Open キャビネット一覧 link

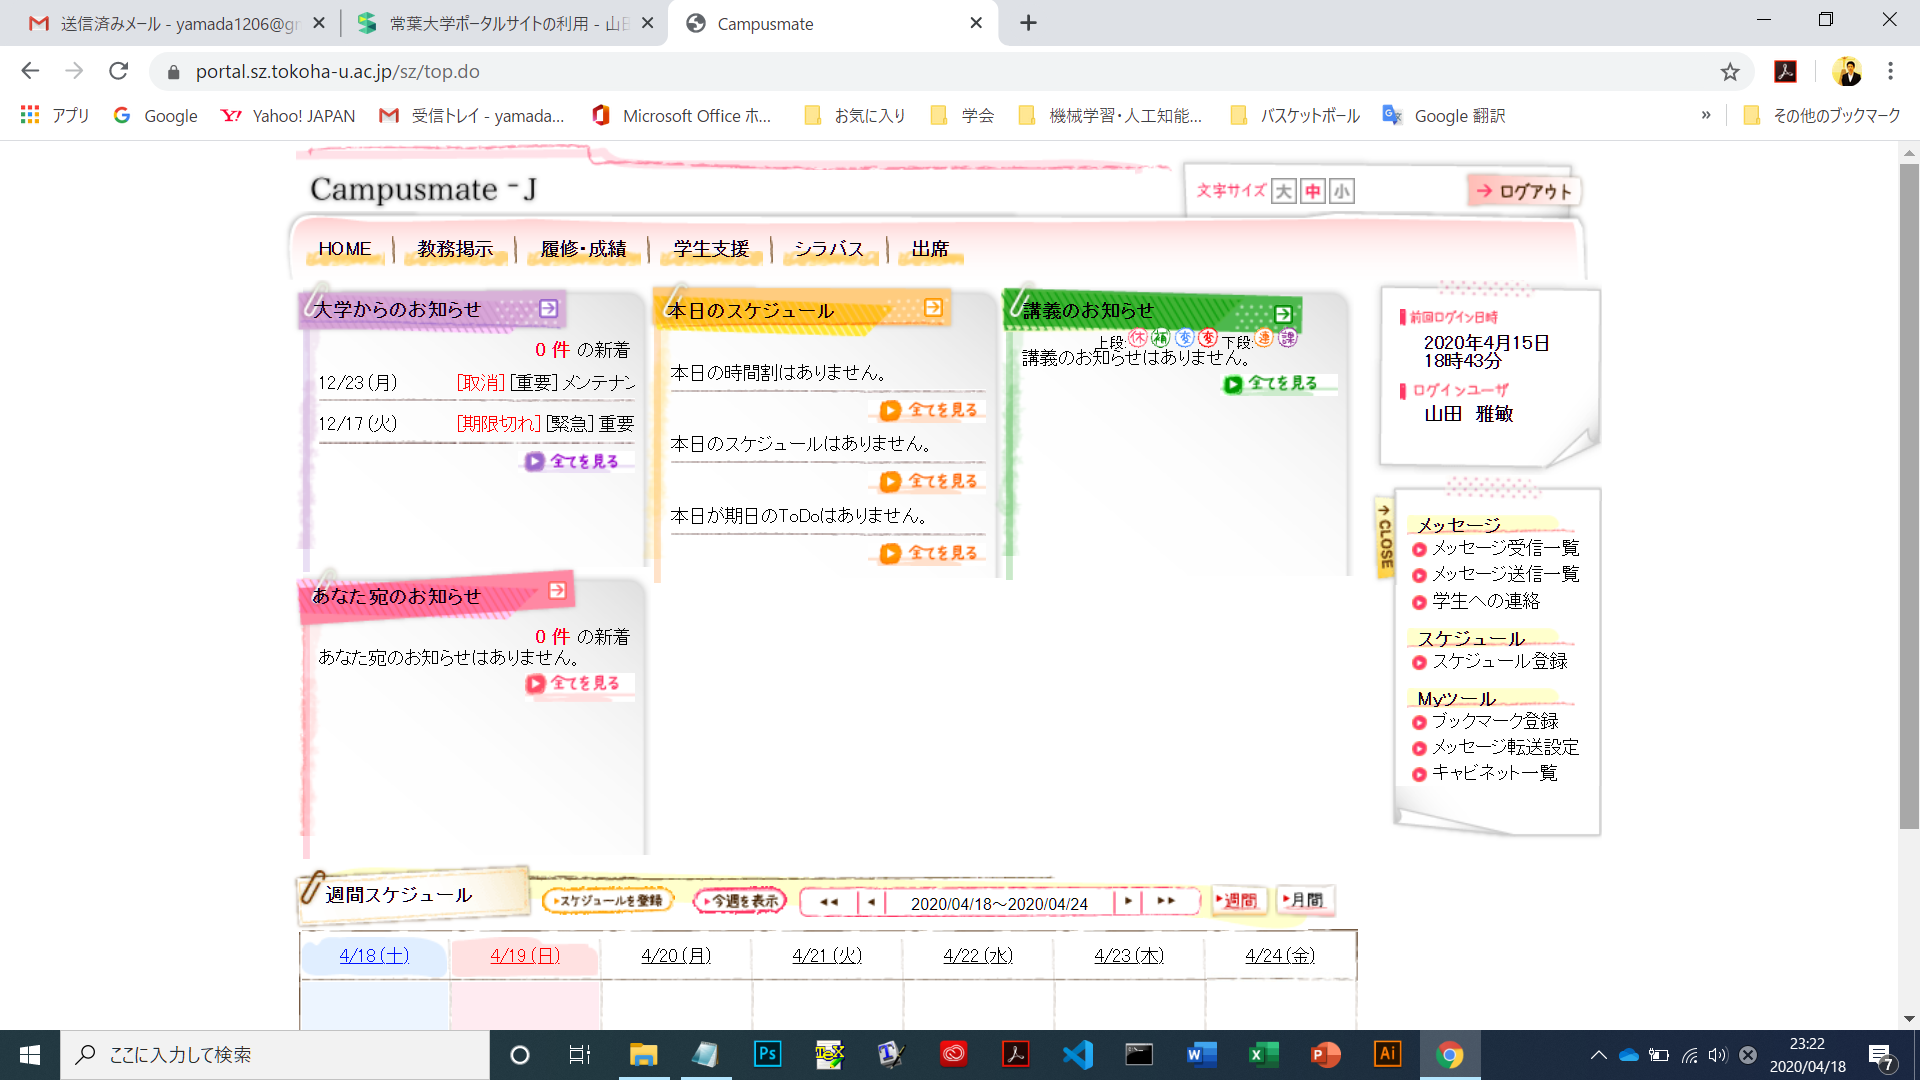click(1494, 773)
